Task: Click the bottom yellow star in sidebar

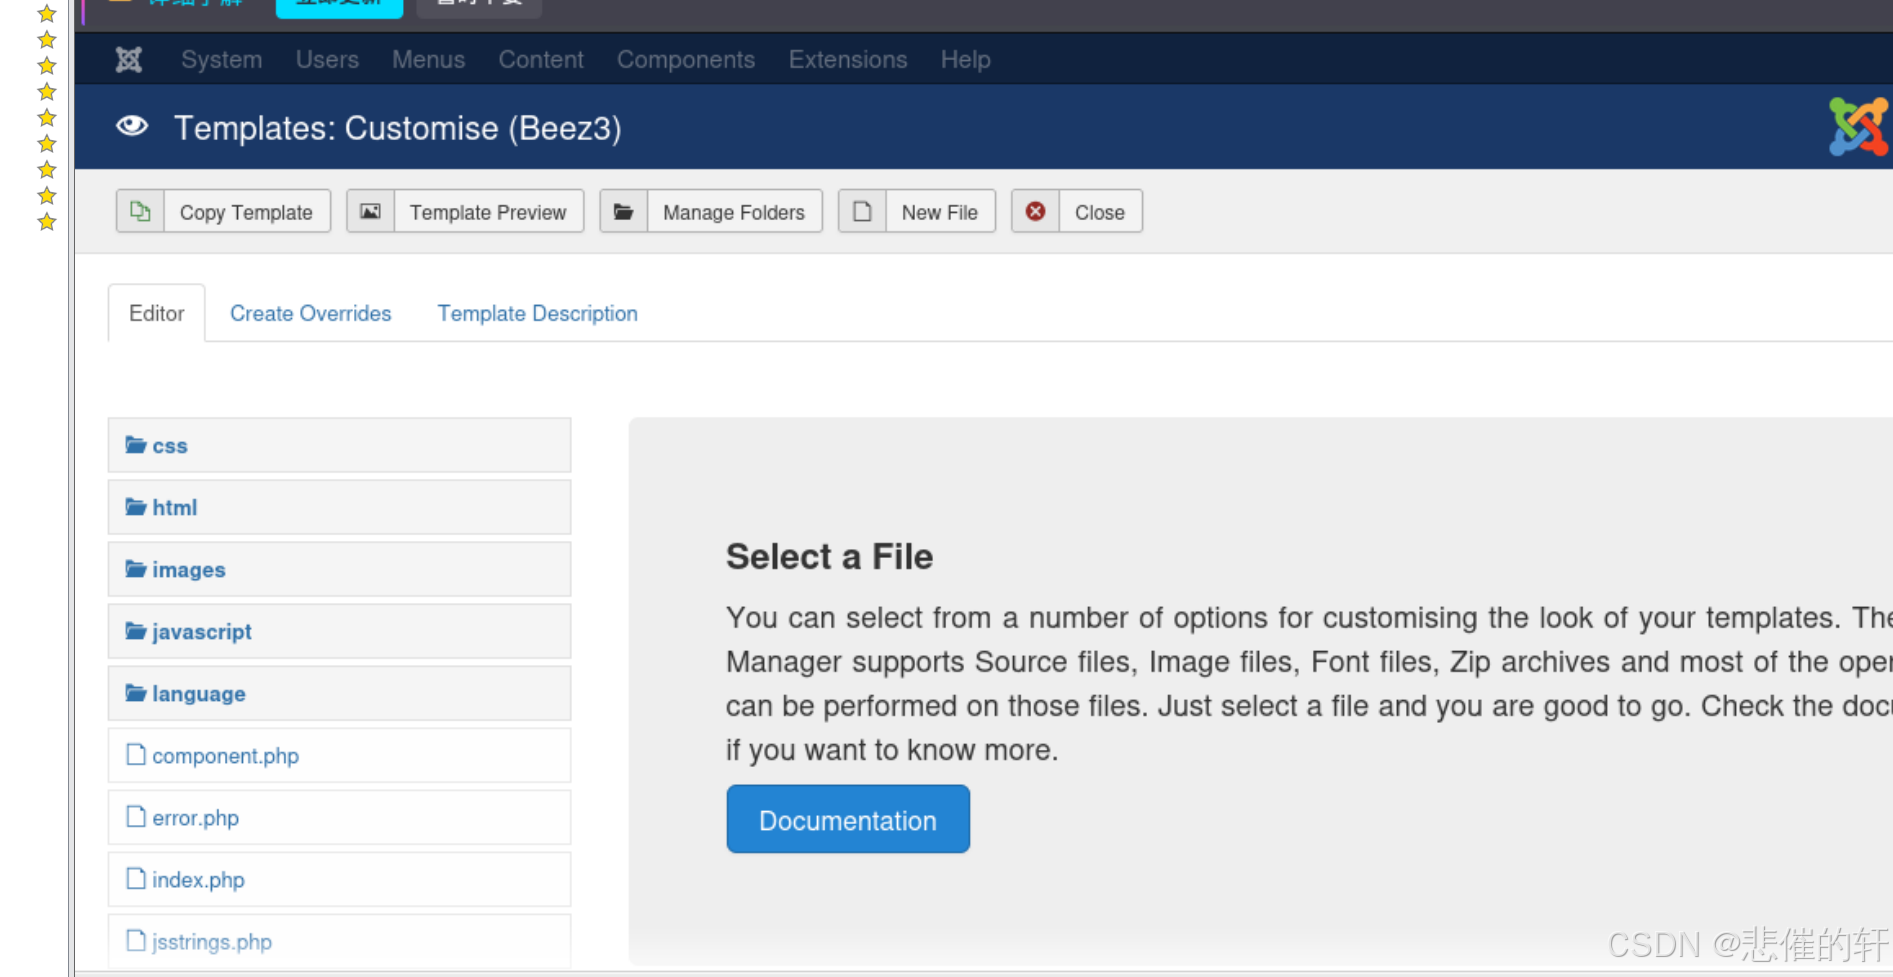Action: [x=46, y=221]
